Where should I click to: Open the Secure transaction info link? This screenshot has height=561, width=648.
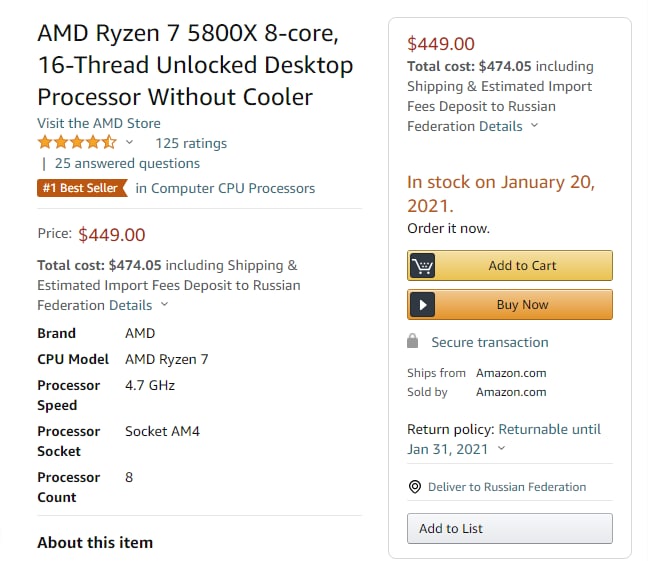490,342
